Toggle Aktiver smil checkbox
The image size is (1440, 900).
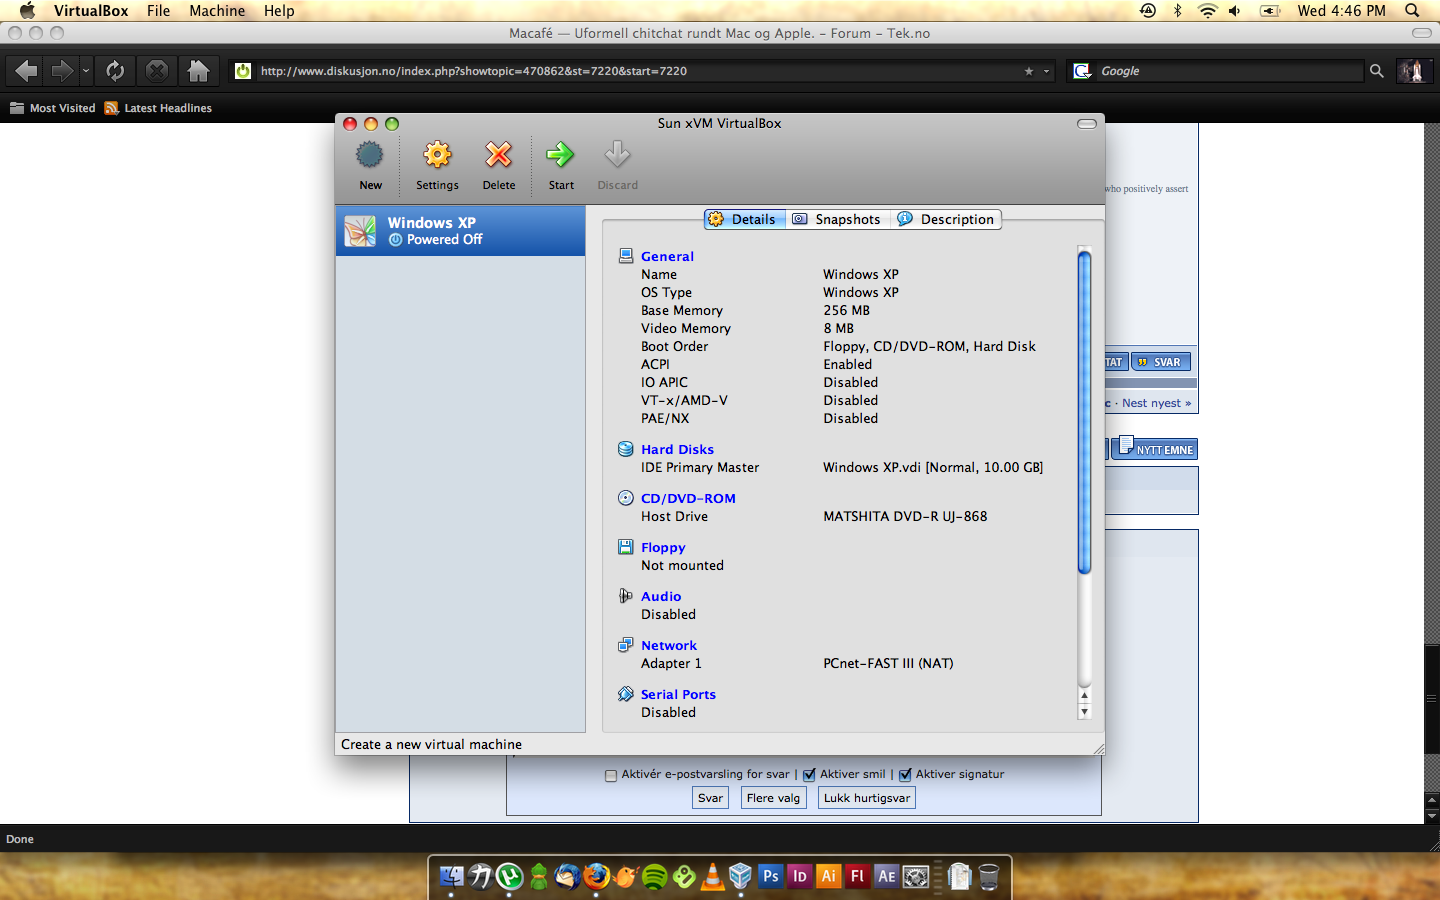pos(809,775)
